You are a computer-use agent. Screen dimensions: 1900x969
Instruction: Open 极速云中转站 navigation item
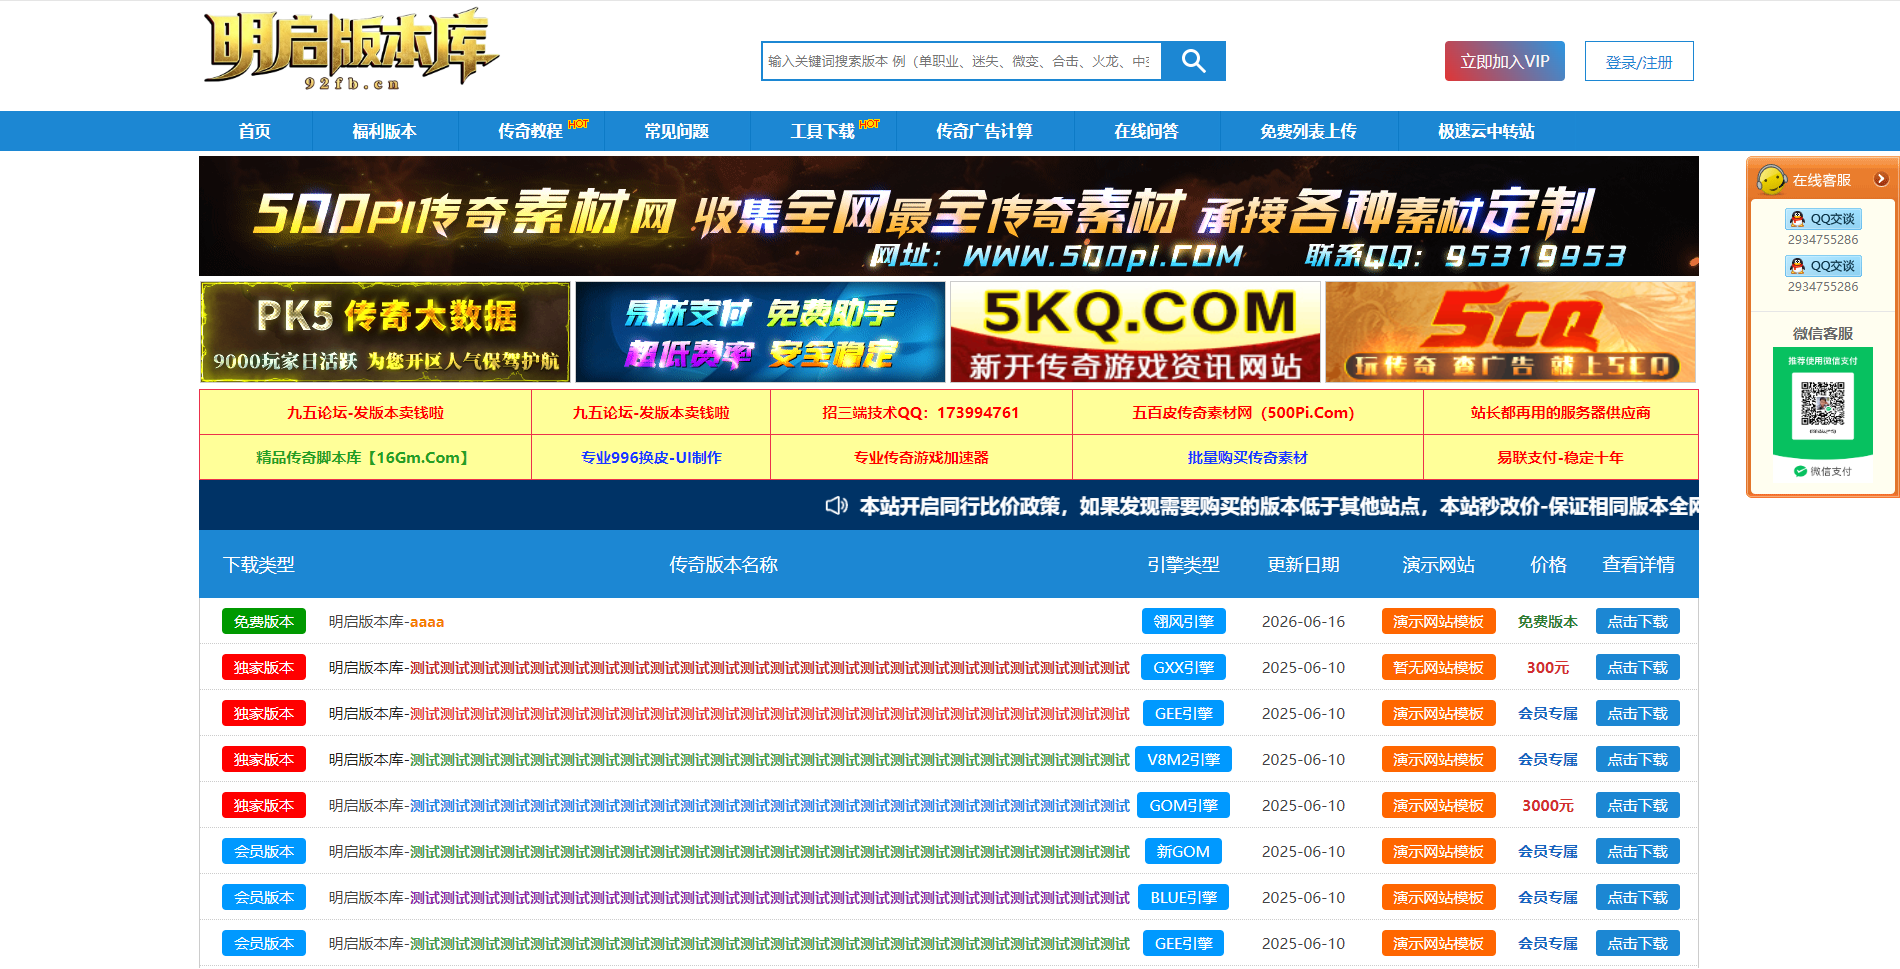(1487, 131)
